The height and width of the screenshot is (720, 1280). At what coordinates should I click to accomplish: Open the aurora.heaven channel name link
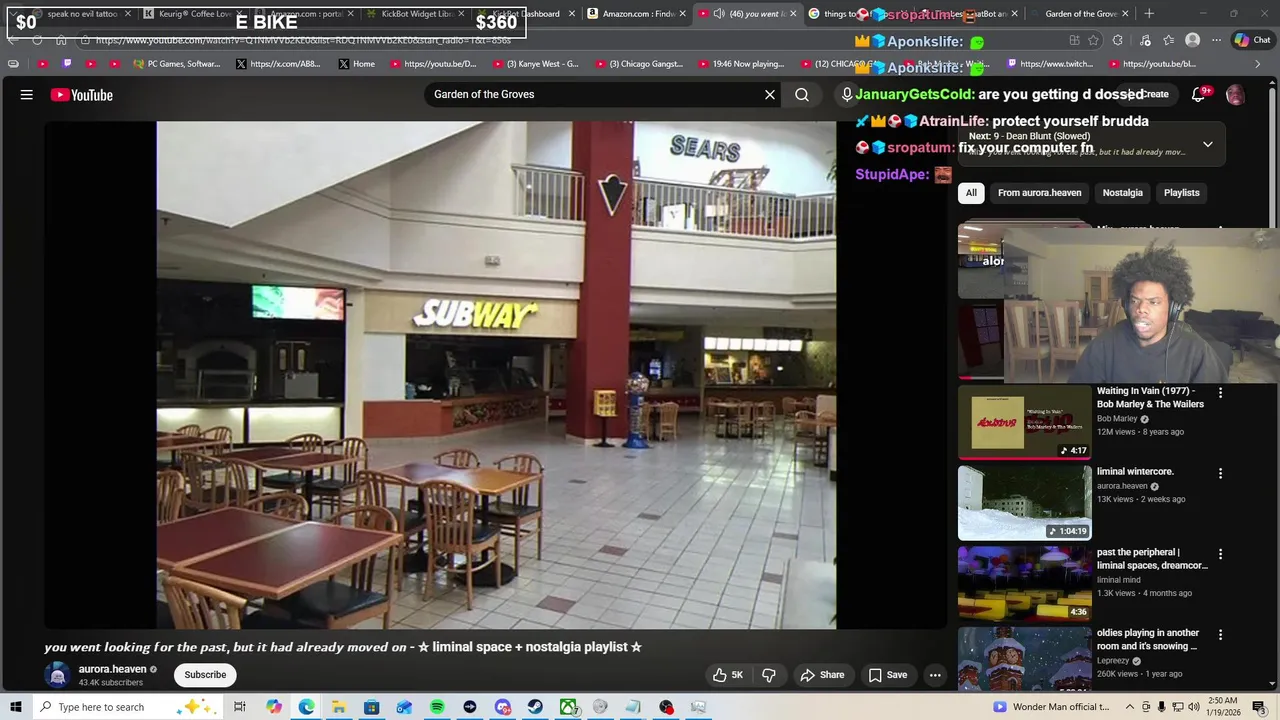tap(112, 669)
